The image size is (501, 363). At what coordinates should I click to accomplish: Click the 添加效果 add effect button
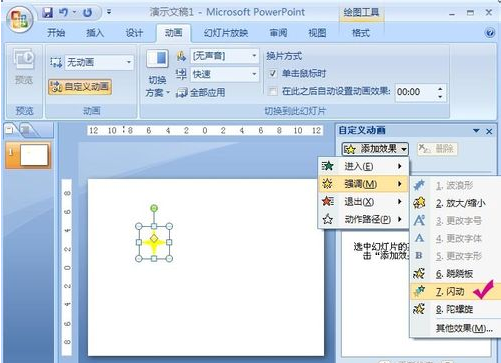point(375,149)
